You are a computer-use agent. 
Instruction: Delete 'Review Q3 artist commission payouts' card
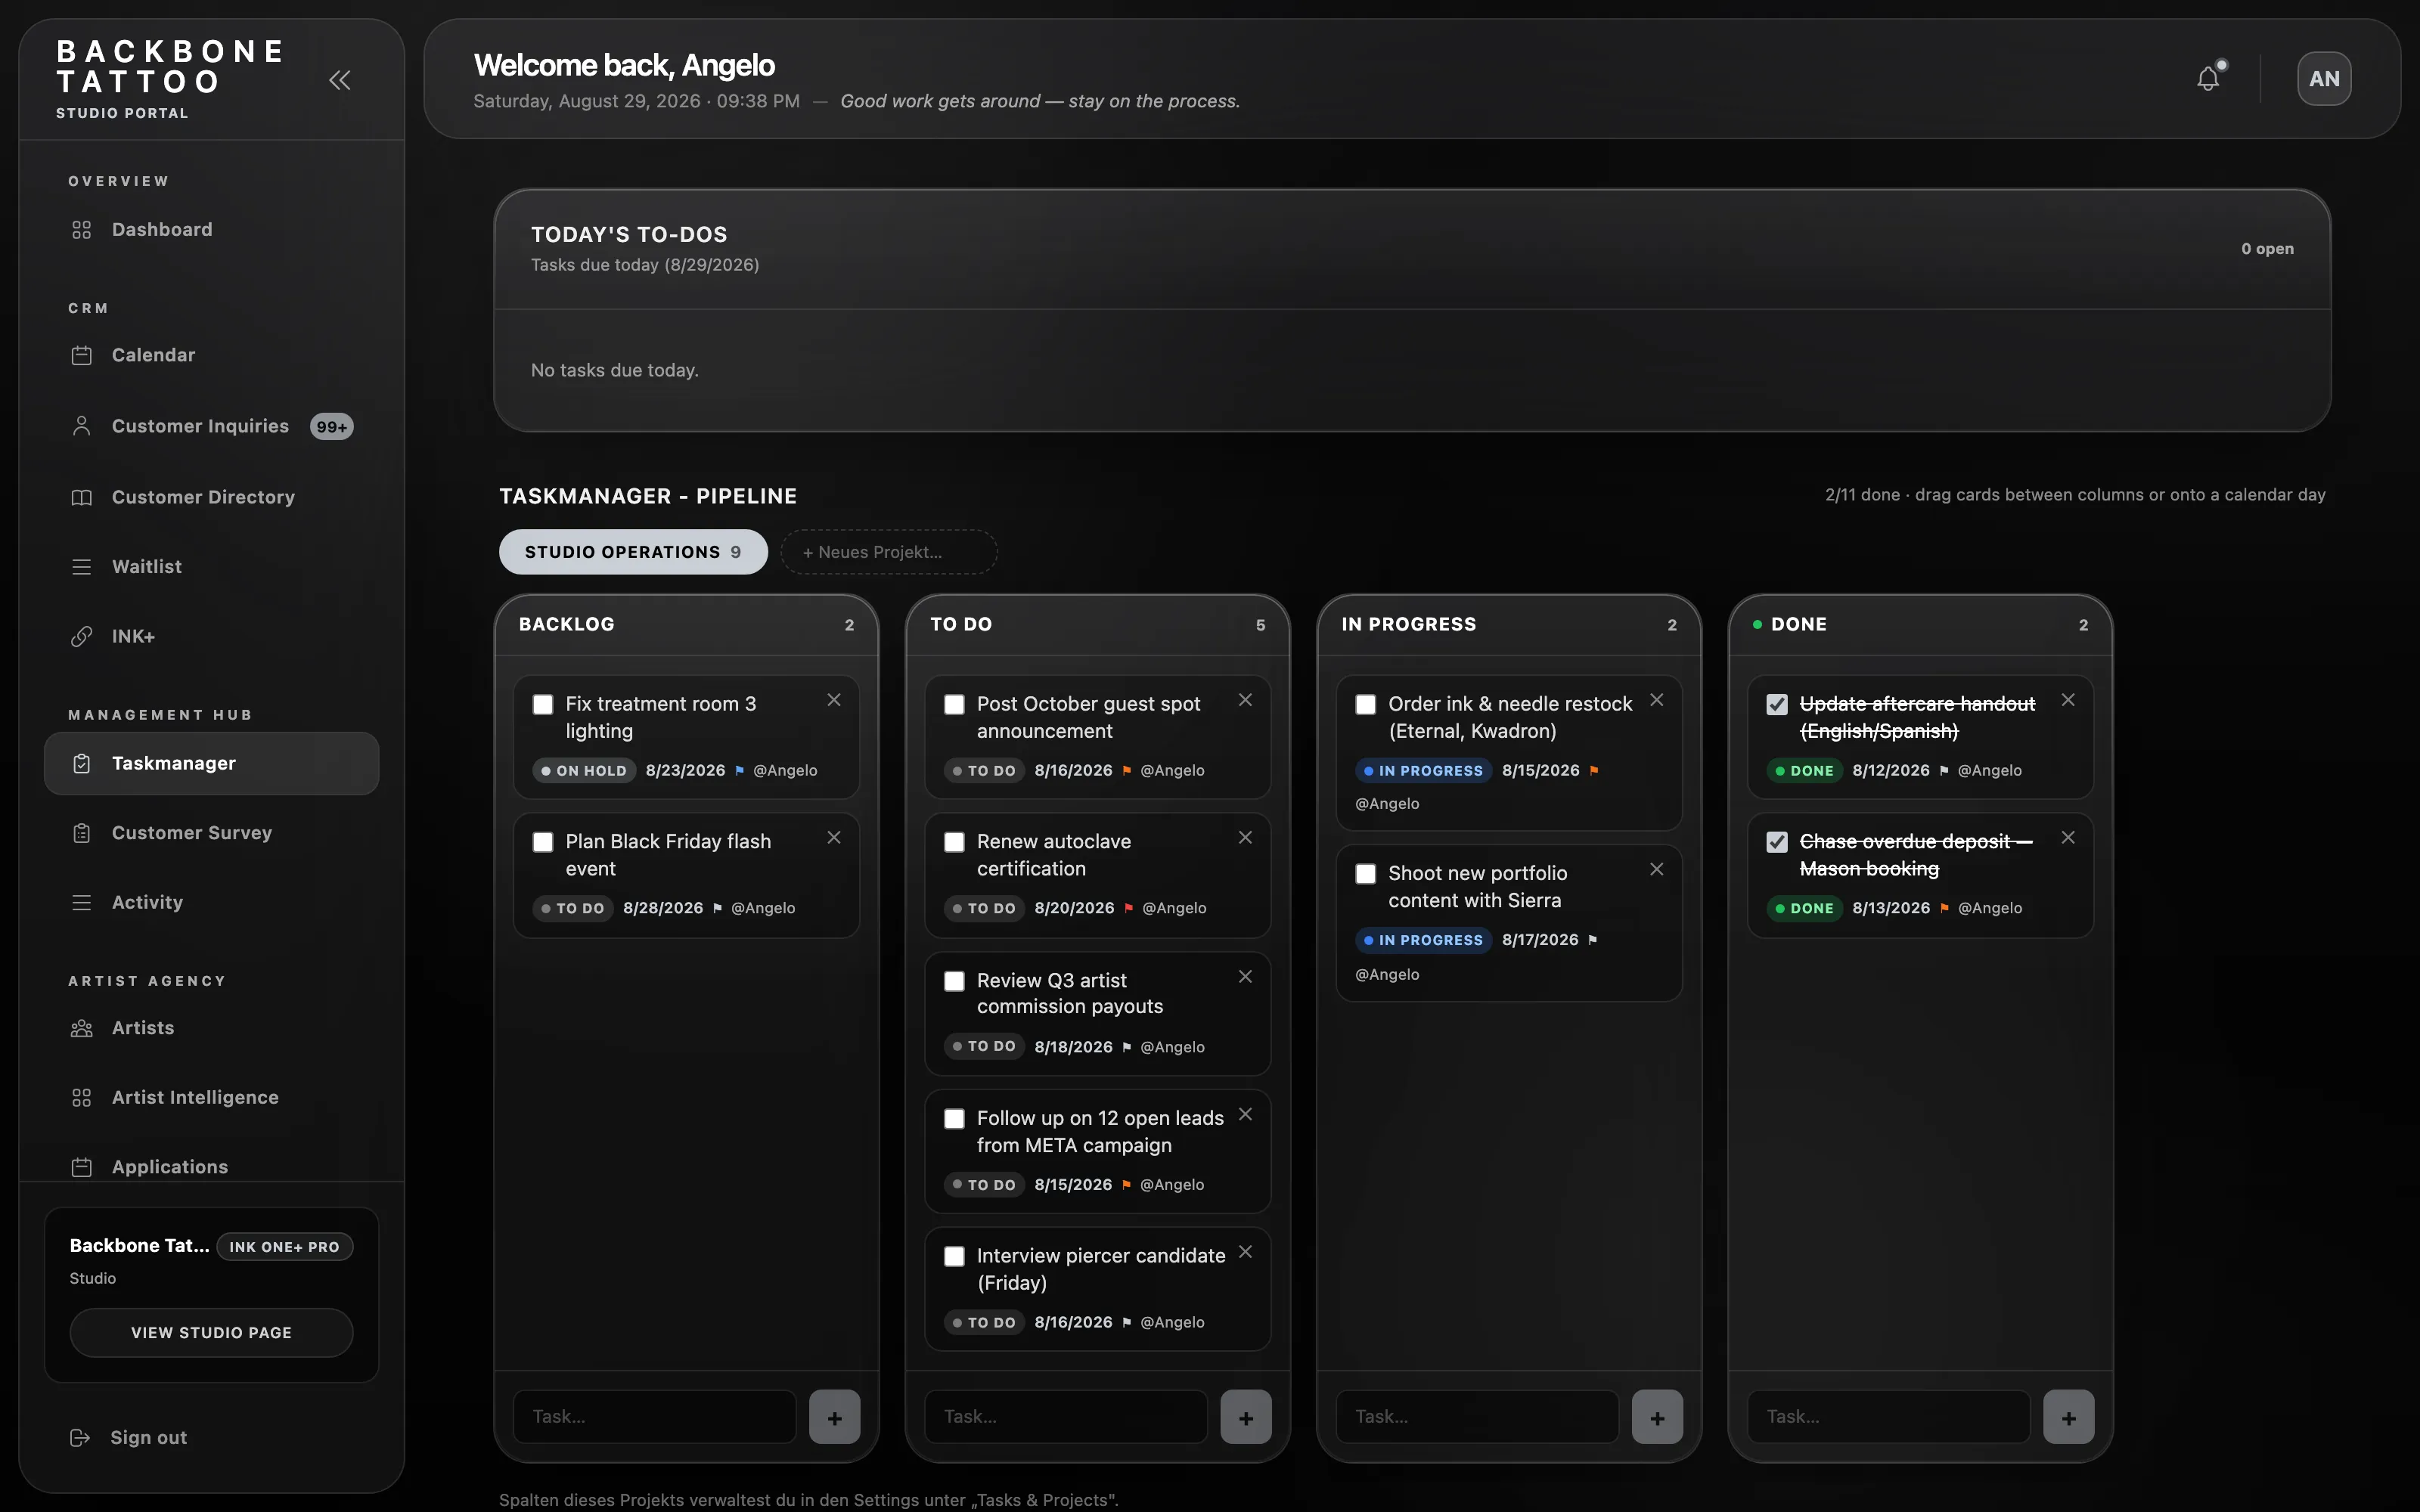pyautogui.click(x=1245, y=977)
